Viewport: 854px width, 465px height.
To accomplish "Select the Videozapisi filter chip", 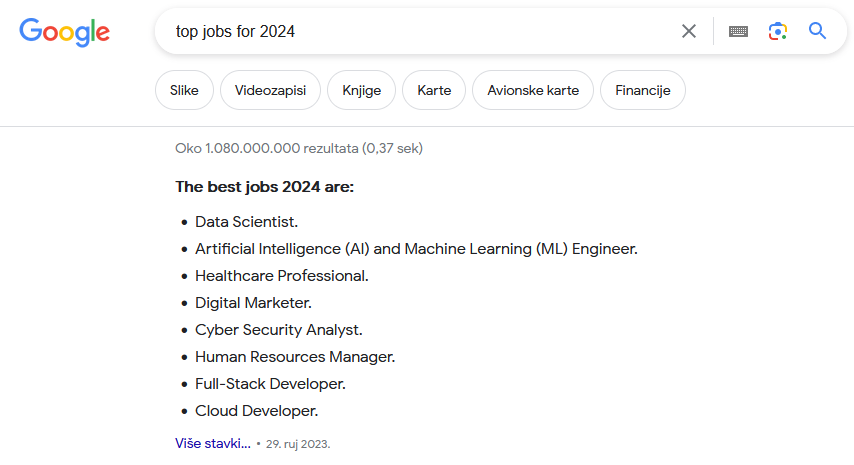I will [x=270, y=90].
